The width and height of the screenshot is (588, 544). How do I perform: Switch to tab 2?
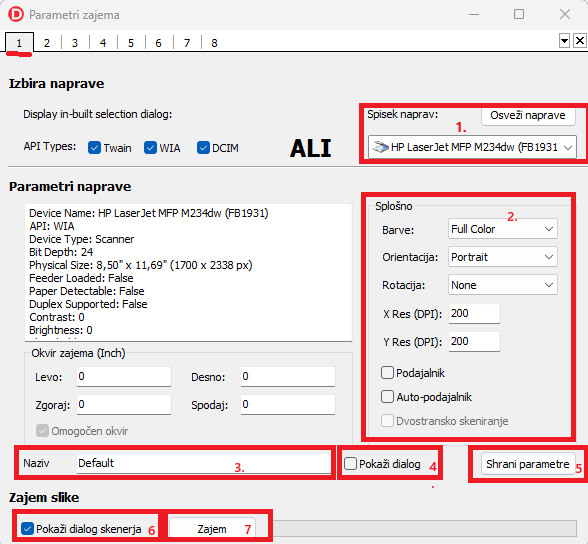point(47,43)
